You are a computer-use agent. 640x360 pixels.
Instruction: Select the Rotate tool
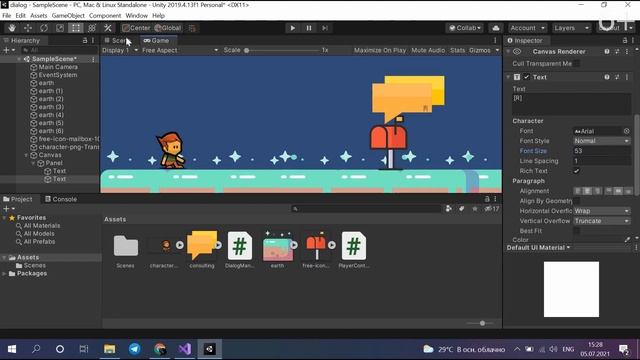click(x=44, y=28)
